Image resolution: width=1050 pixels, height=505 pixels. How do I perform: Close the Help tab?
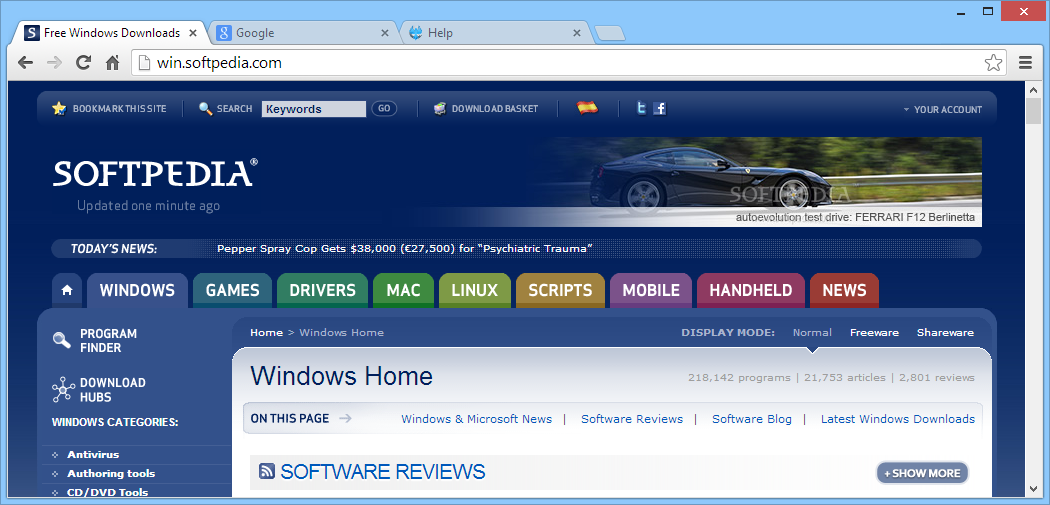[576, 33]
